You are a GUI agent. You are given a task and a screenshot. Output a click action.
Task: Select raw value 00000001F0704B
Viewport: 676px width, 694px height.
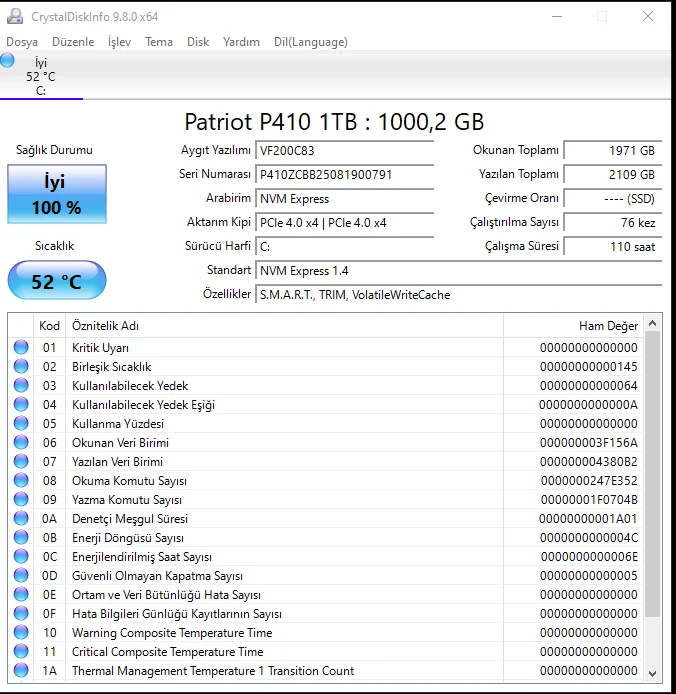point(589,500)
